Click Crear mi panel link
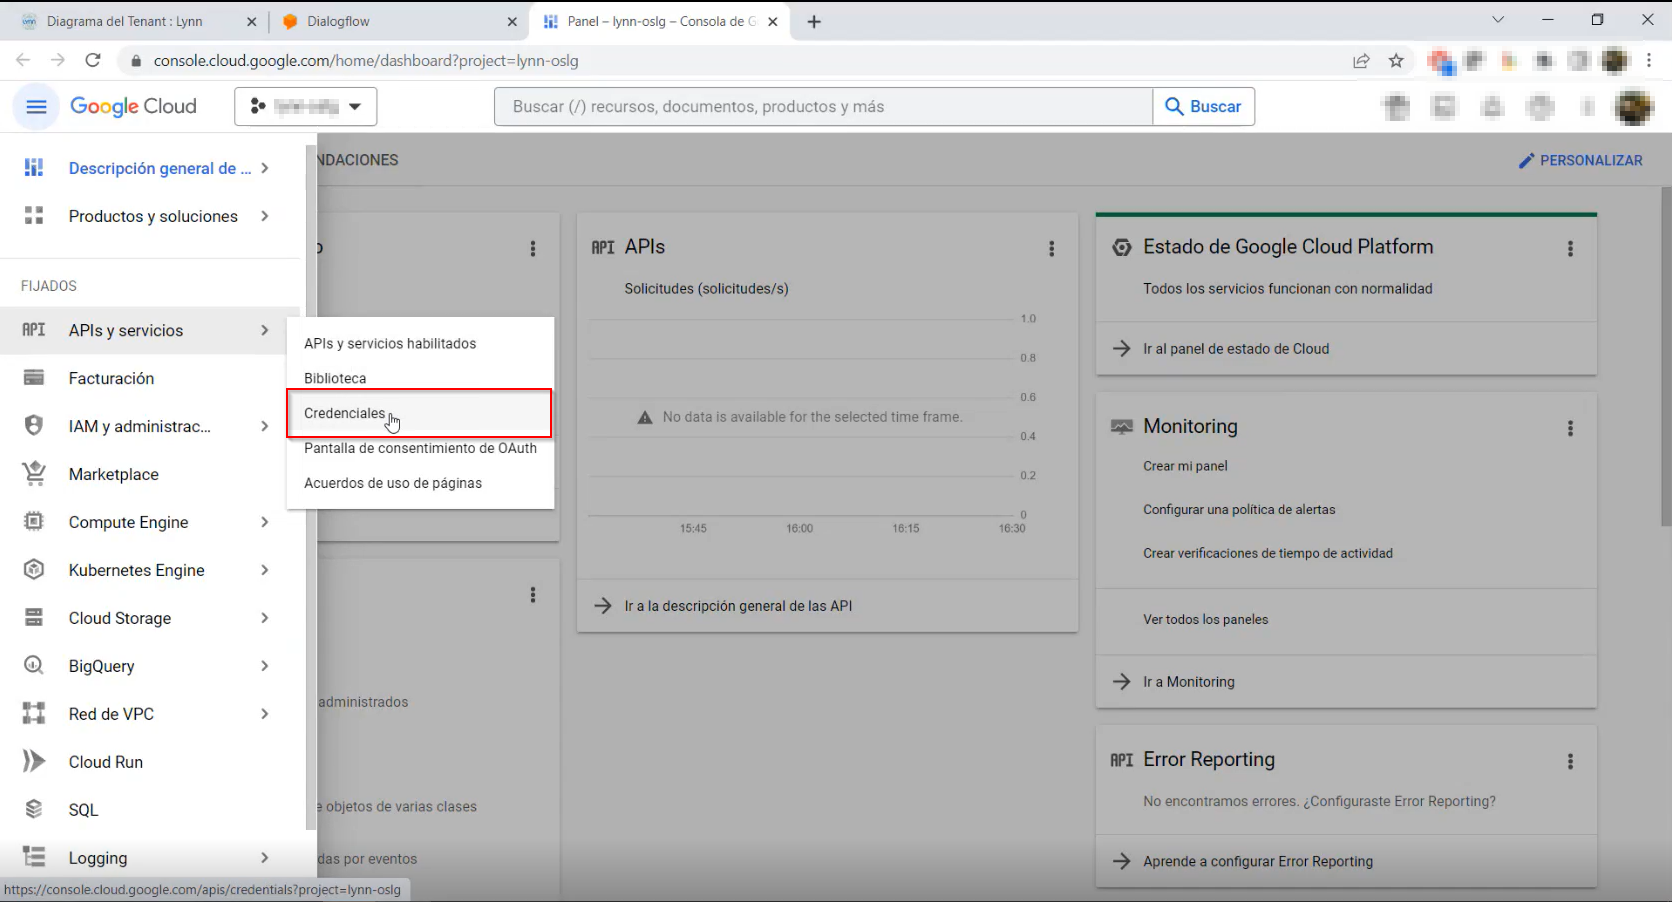Image resolution: width=1672 pixels, height=902 pixels. tap(1185, 466)
